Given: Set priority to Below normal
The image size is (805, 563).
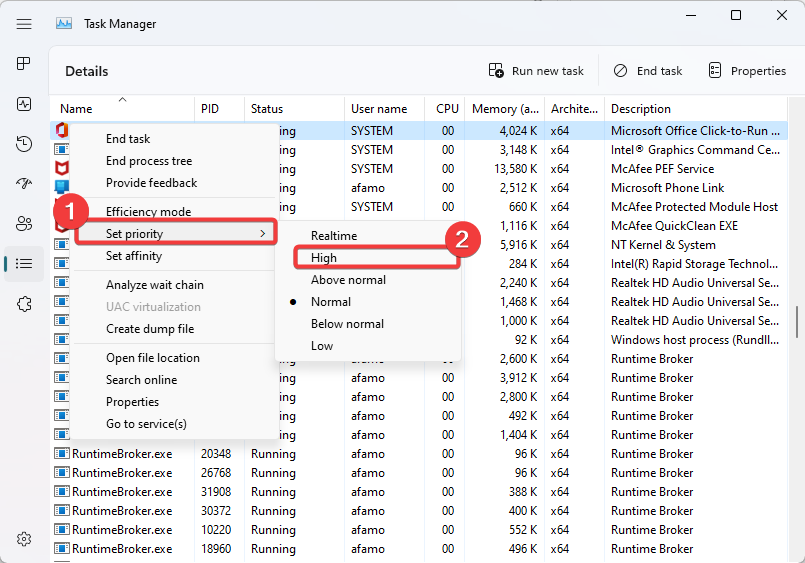Looking at the screenshot, I should pyautogui.click(x=347, y=324).
